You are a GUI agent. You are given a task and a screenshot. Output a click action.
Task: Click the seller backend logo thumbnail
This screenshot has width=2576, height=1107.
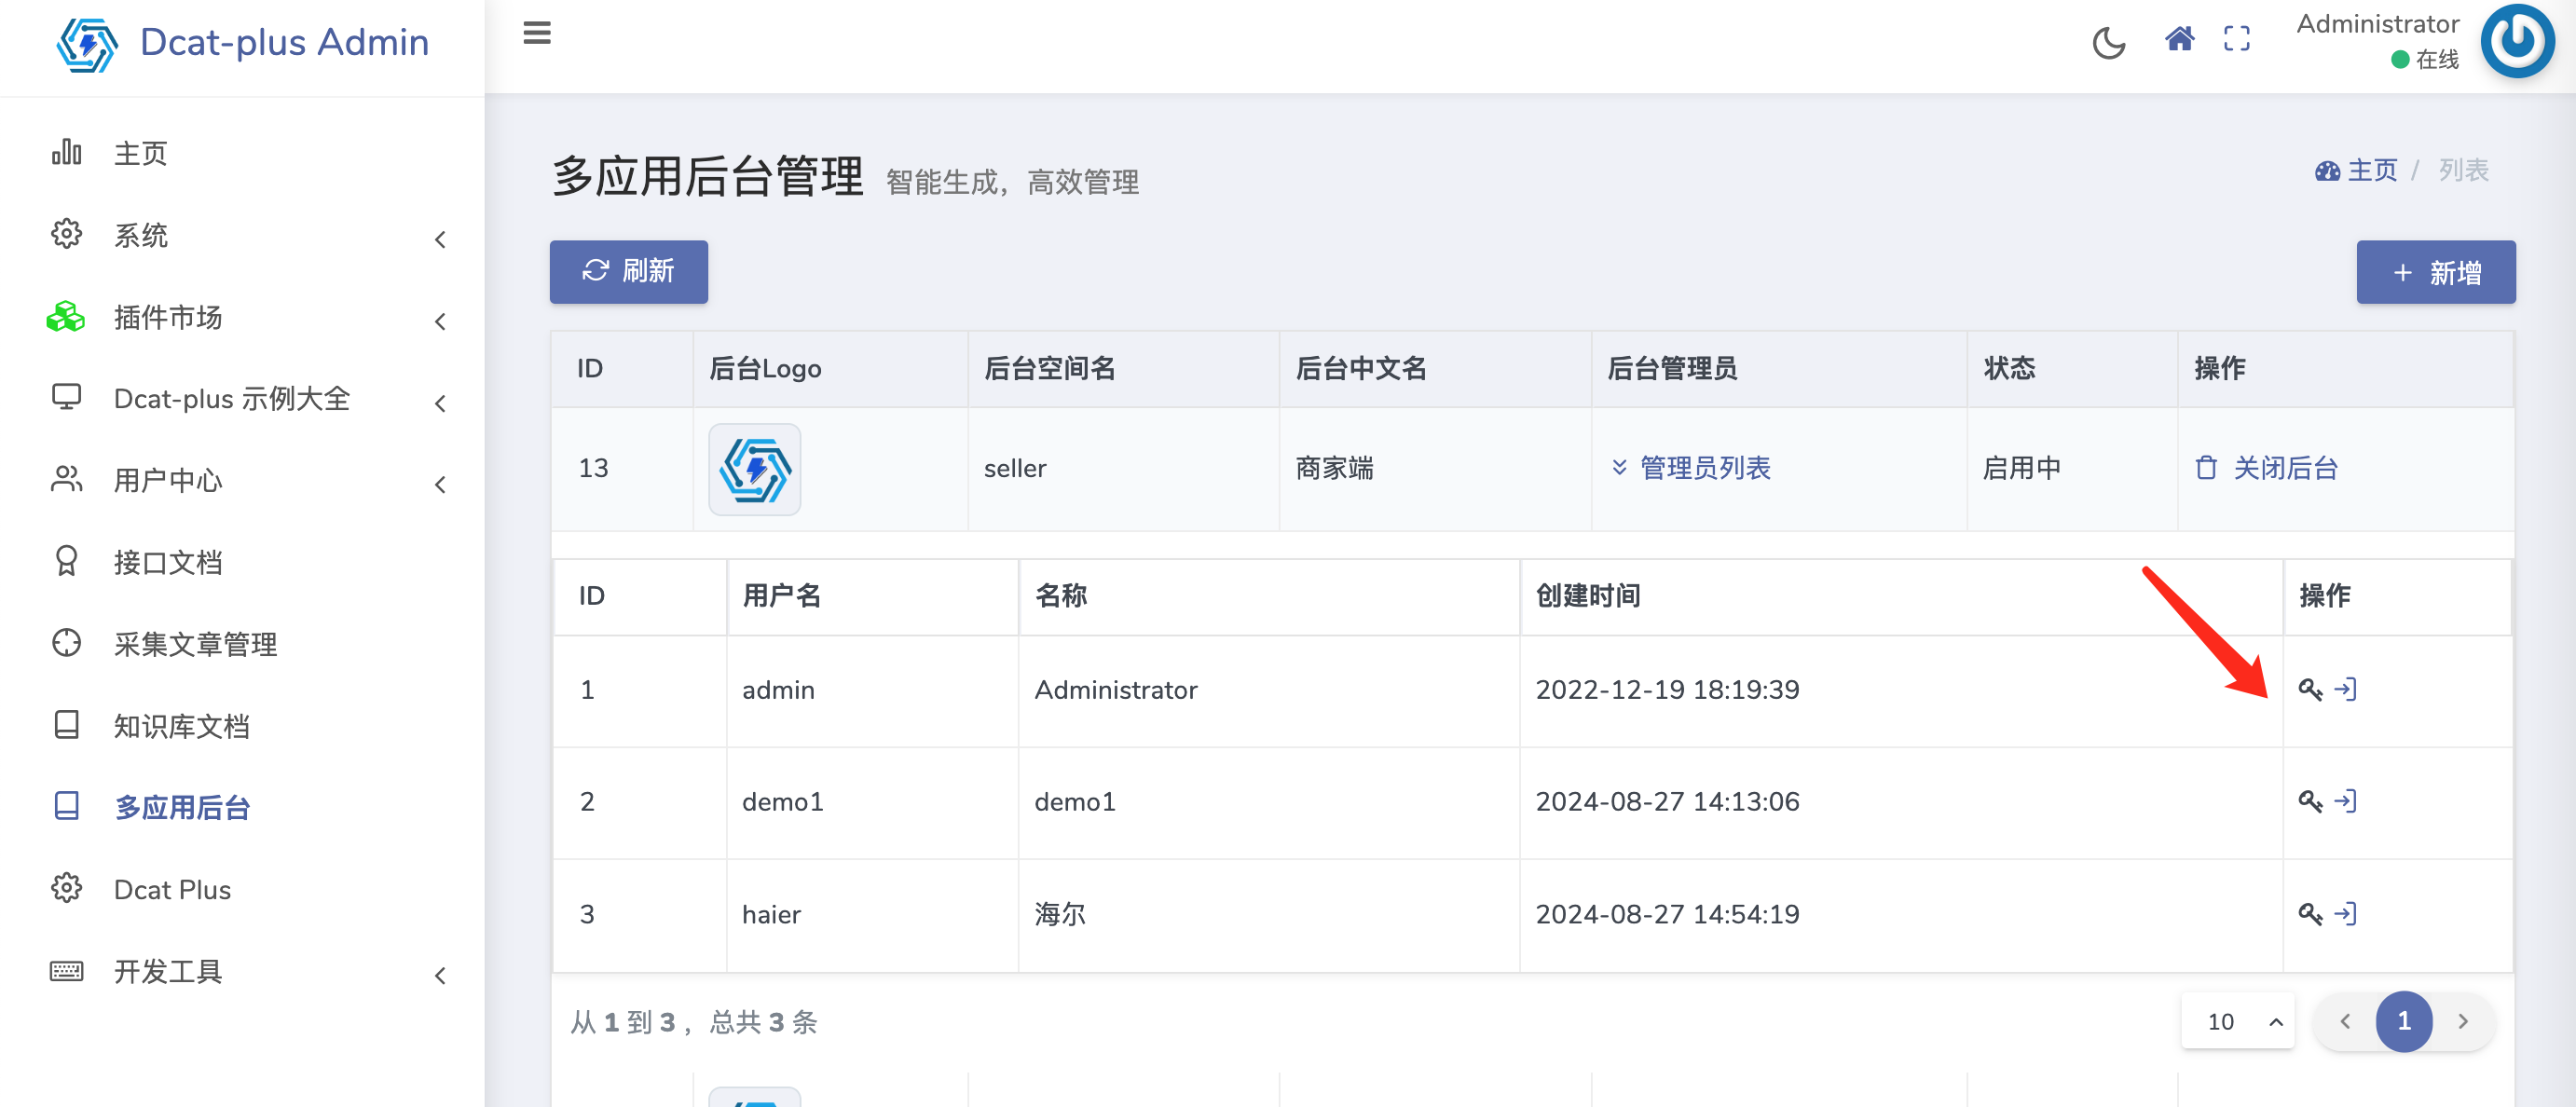[x=754, y=469]
